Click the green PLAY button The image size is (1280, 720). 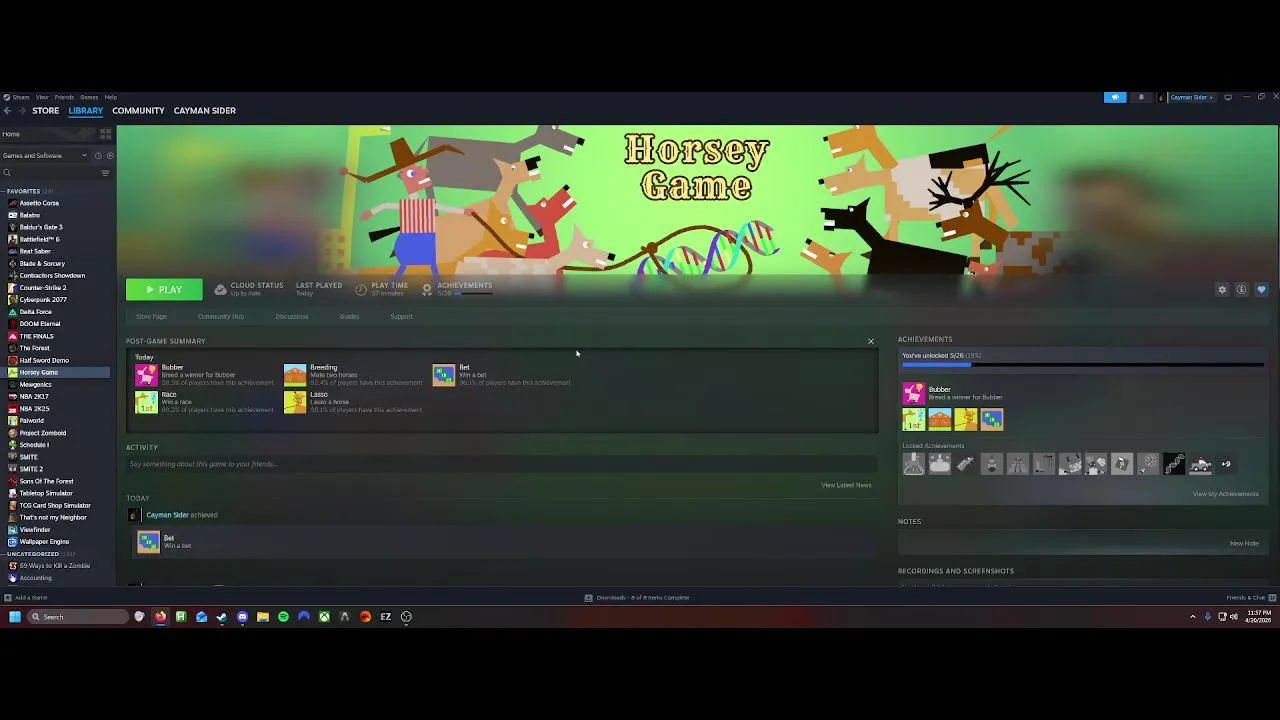click(x=164, y=290)
